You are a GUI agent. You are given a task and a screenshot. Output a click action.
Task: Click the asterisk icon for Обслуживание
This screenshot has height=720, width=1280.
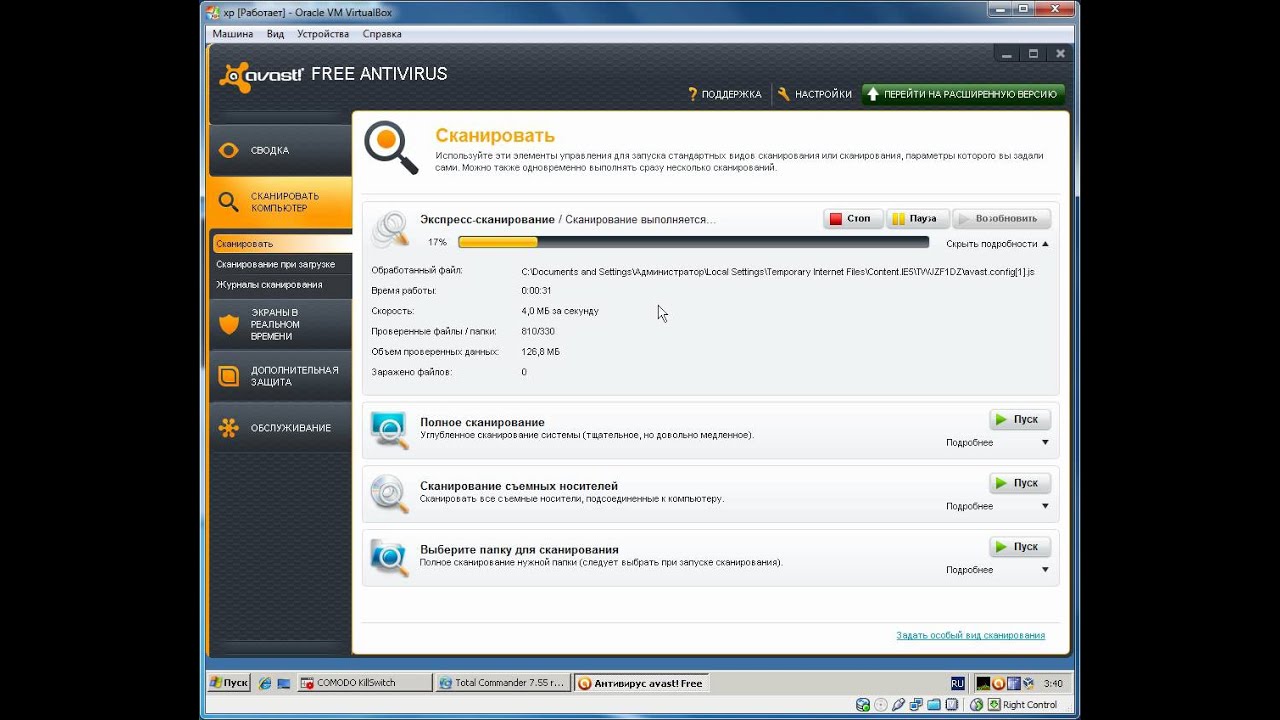pos(229,428)
